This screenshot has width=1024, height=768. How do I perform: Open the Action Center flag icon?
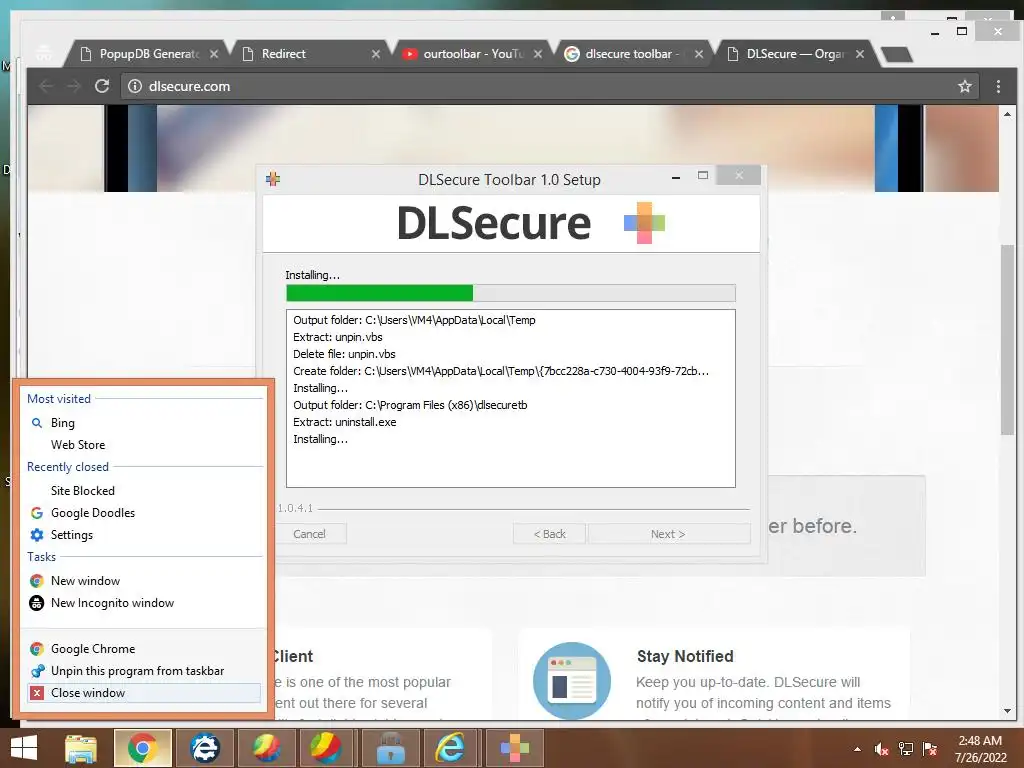click(930, 749)
